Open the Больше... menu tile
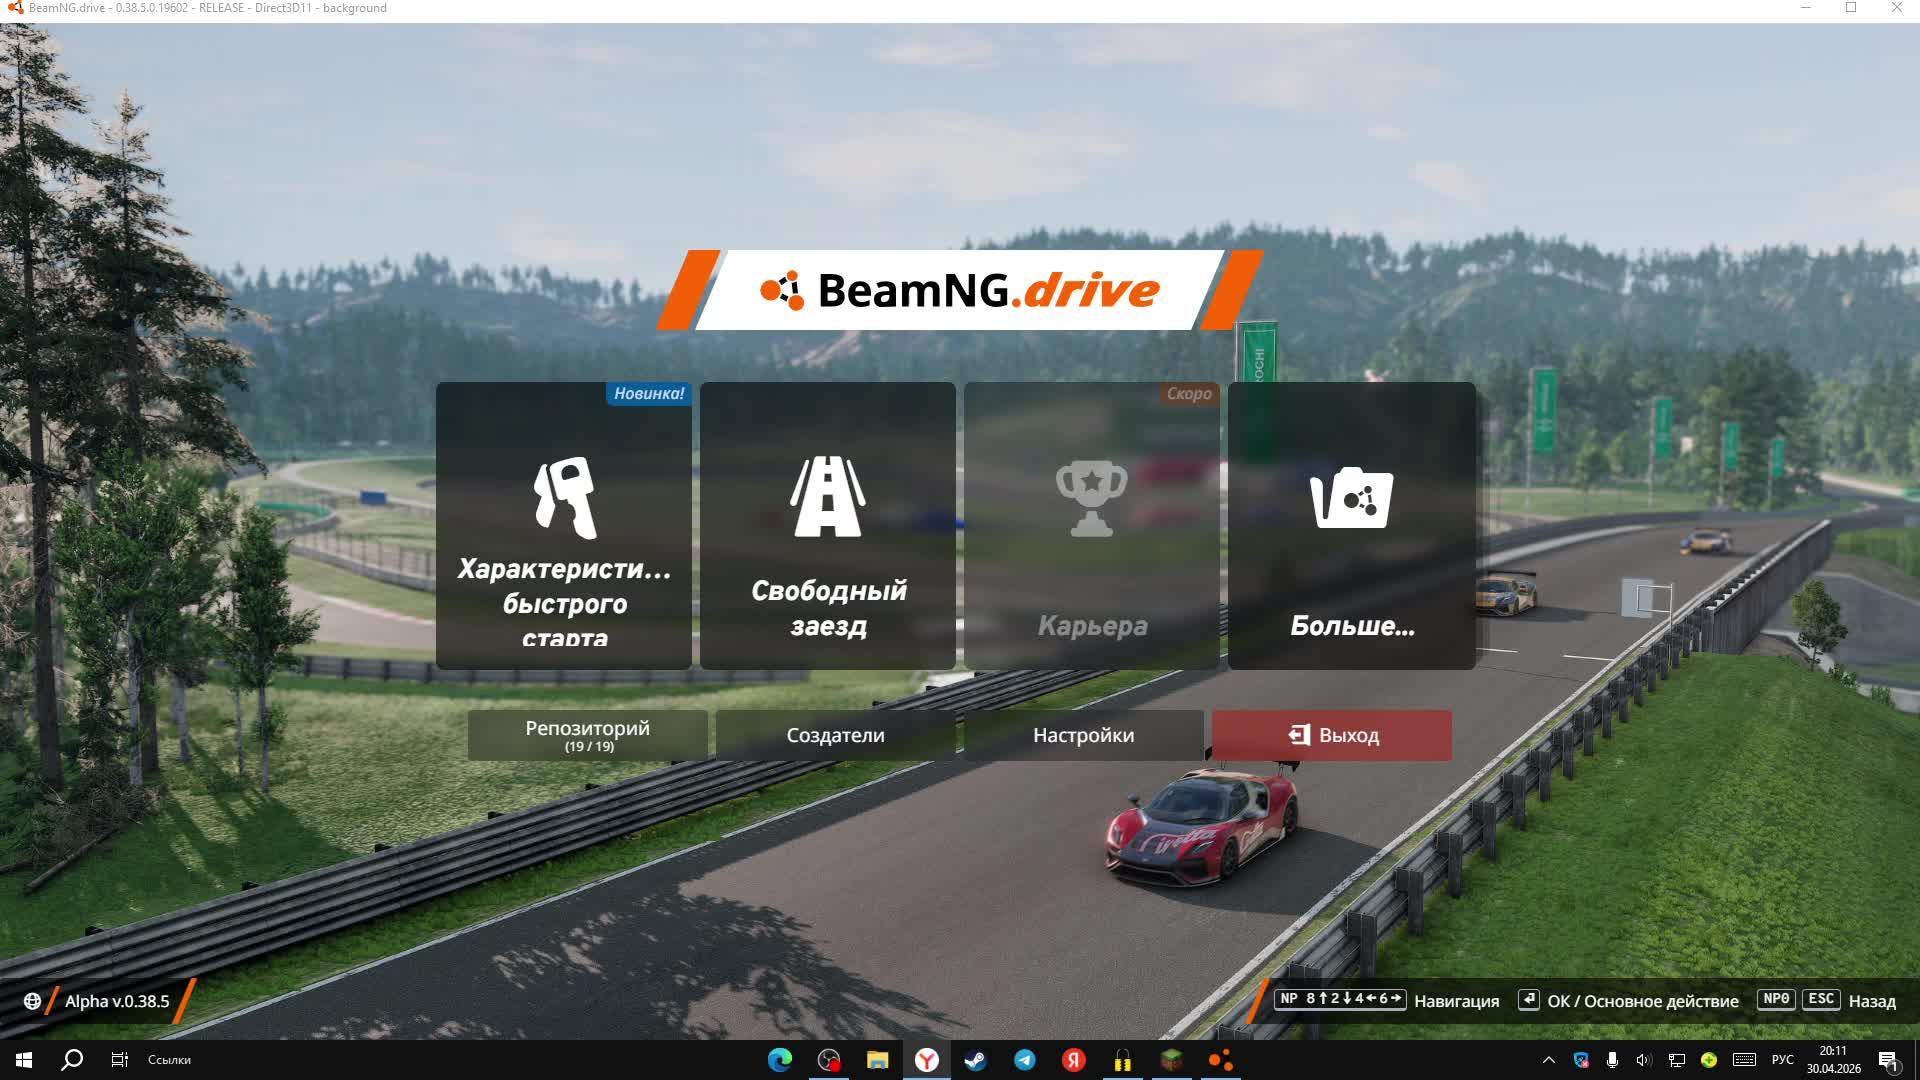Viewport: 1920px width, 1080px height. tap(1352, 525)
